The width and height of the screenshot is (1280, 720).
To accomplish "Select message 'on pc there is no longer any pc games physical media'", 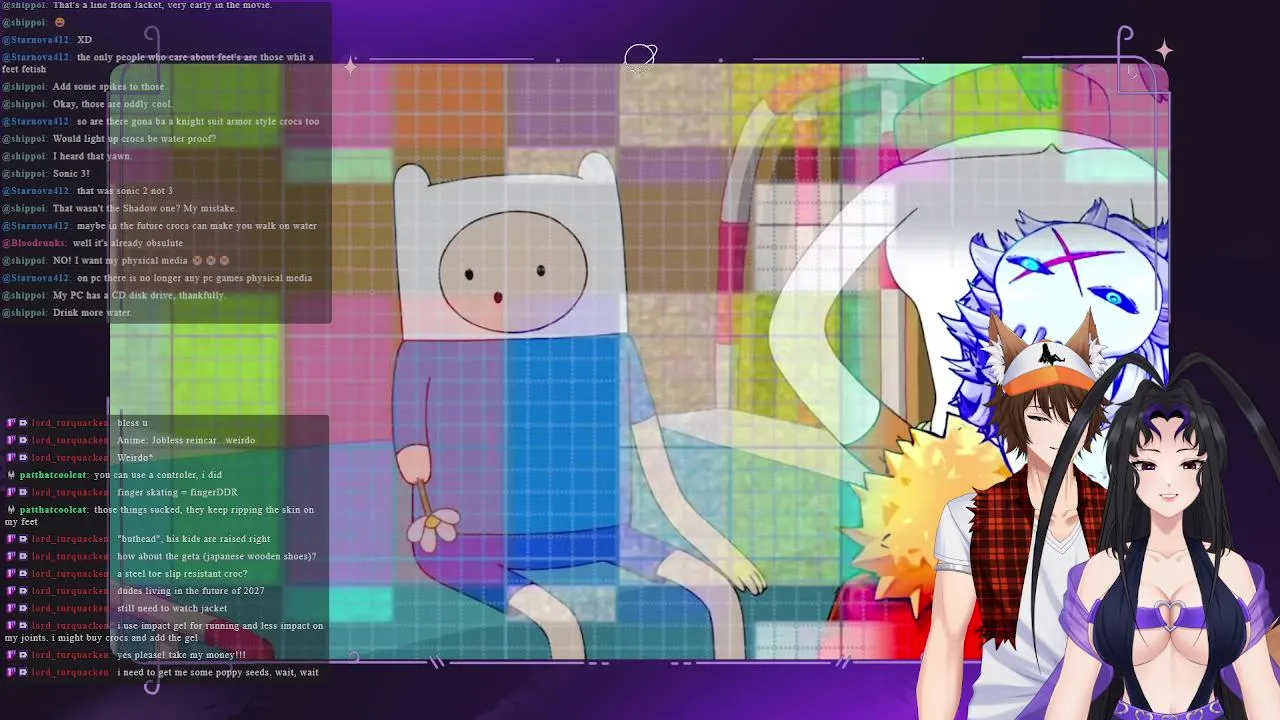I will click(194, 278).
